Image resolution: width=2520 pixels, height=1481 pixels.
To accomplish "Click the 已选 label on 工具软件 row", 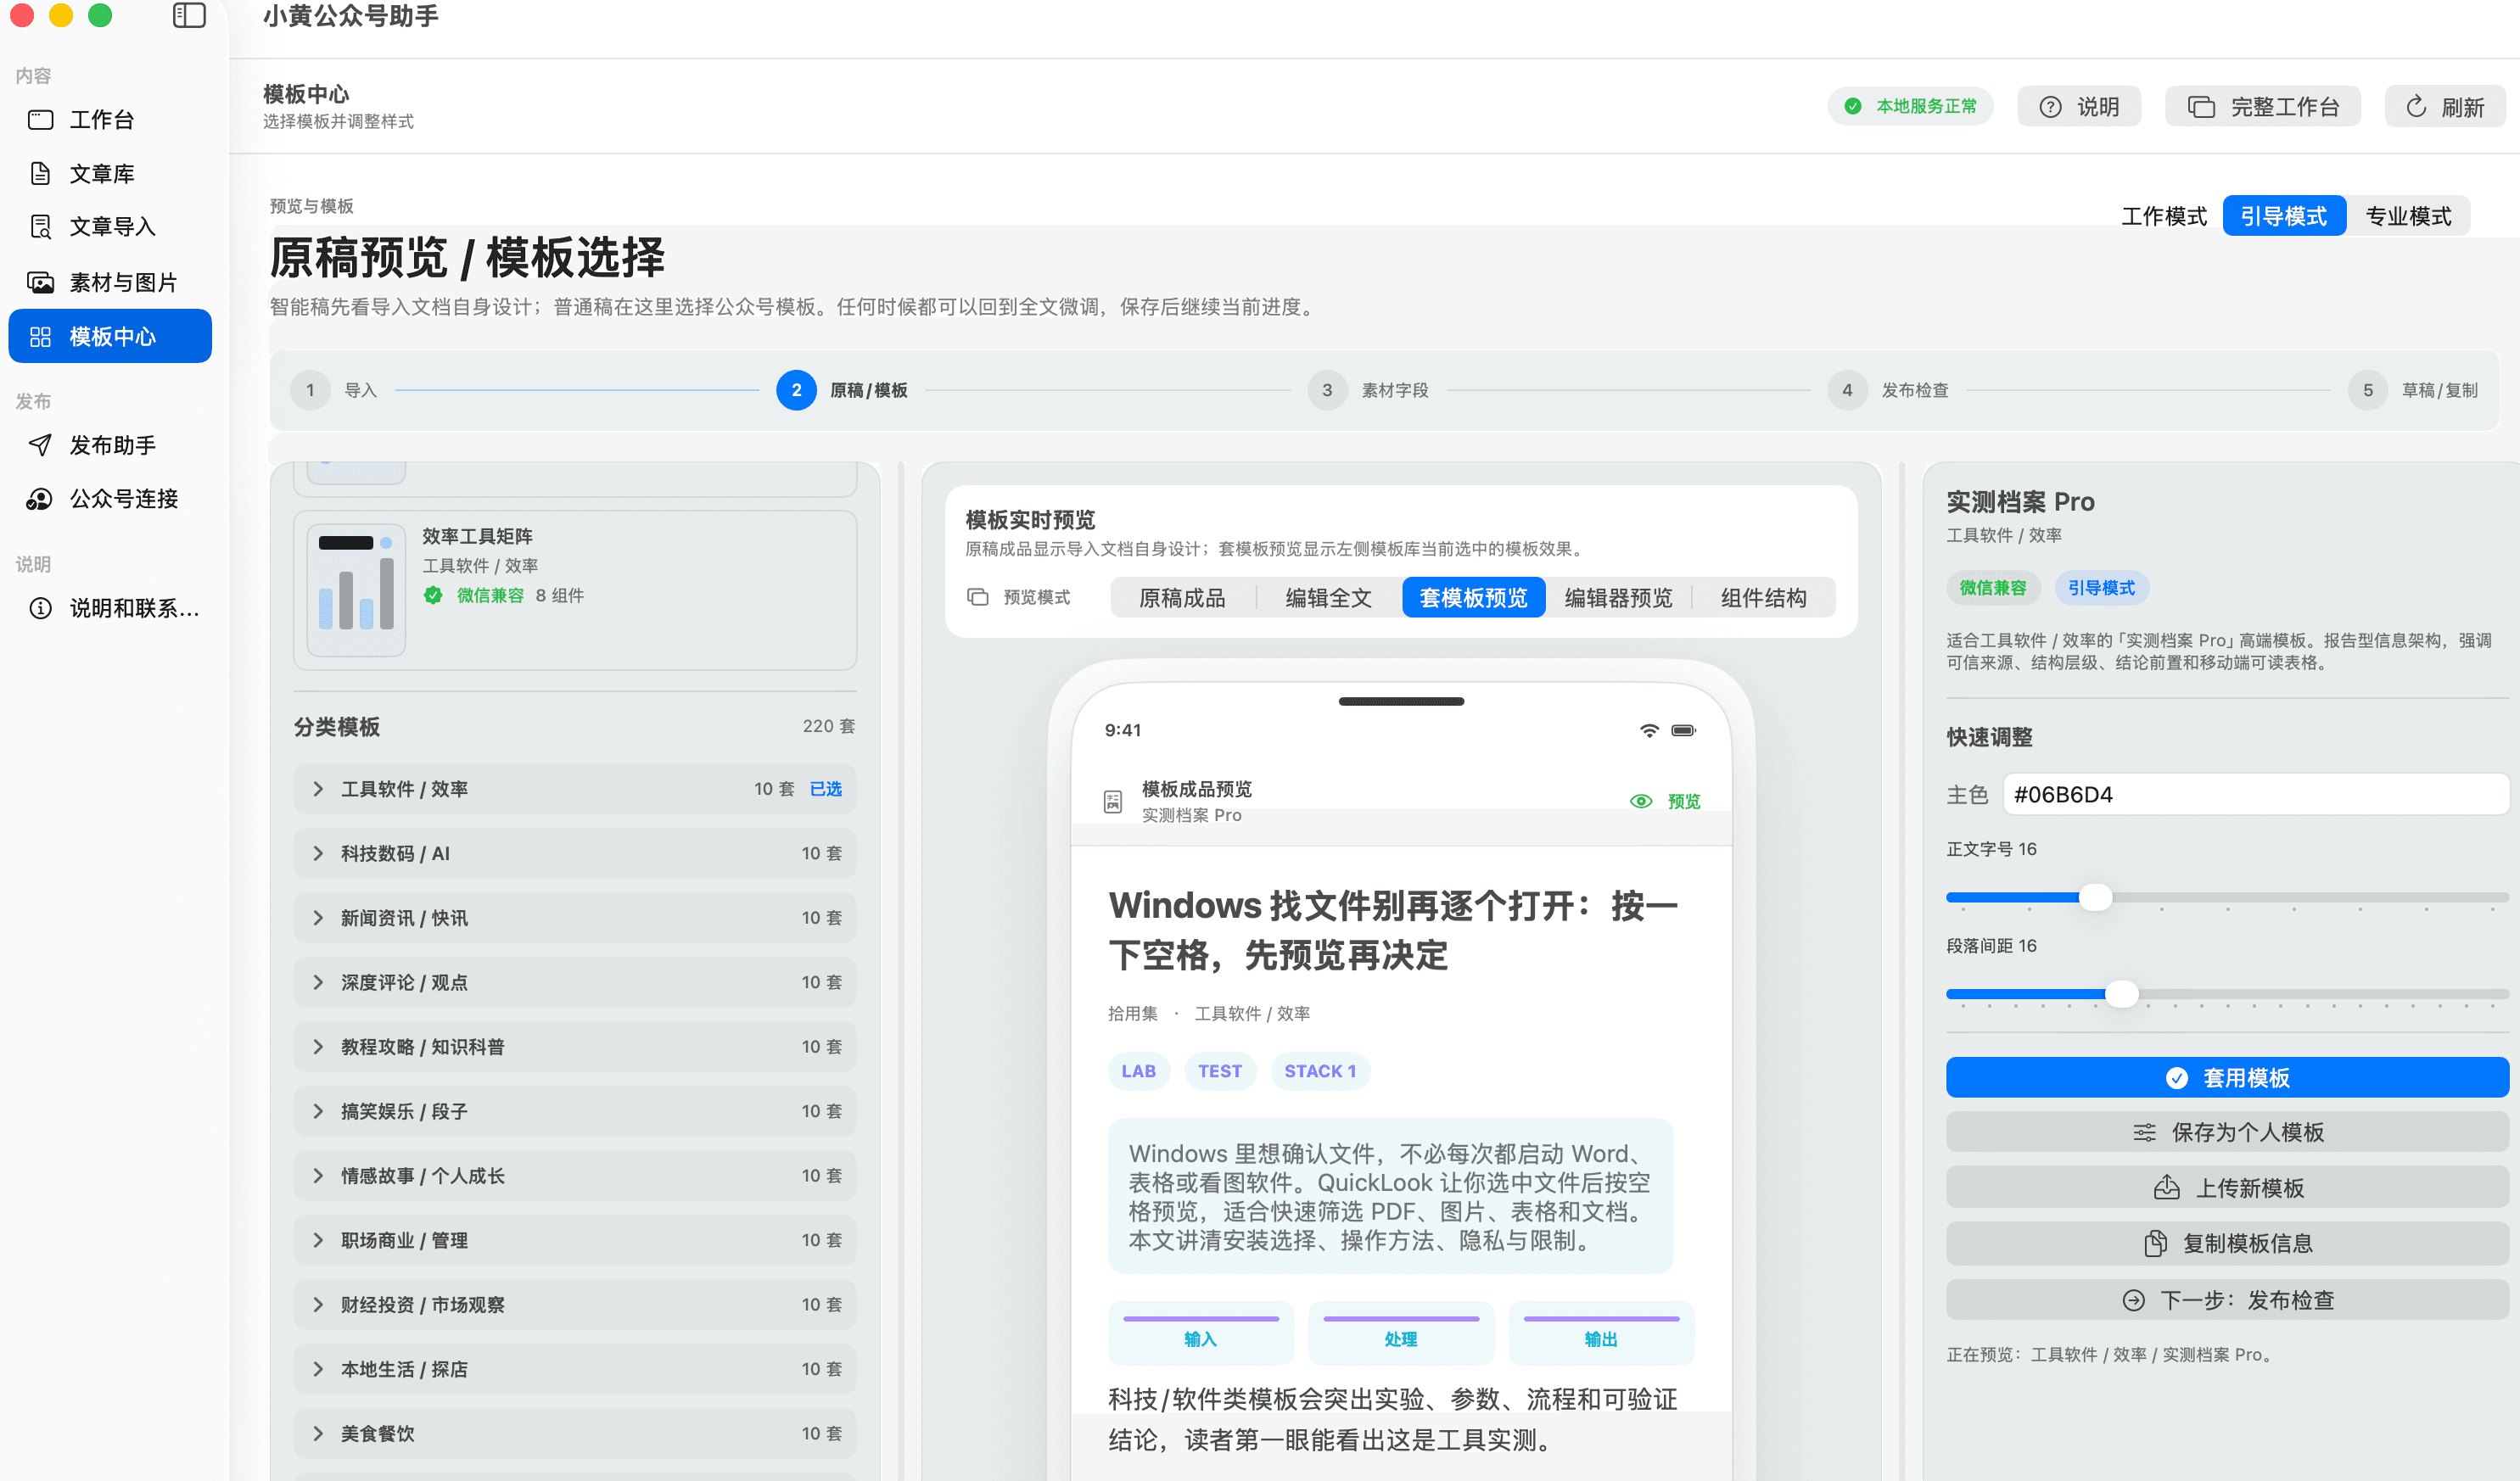I will coord(825,789).
